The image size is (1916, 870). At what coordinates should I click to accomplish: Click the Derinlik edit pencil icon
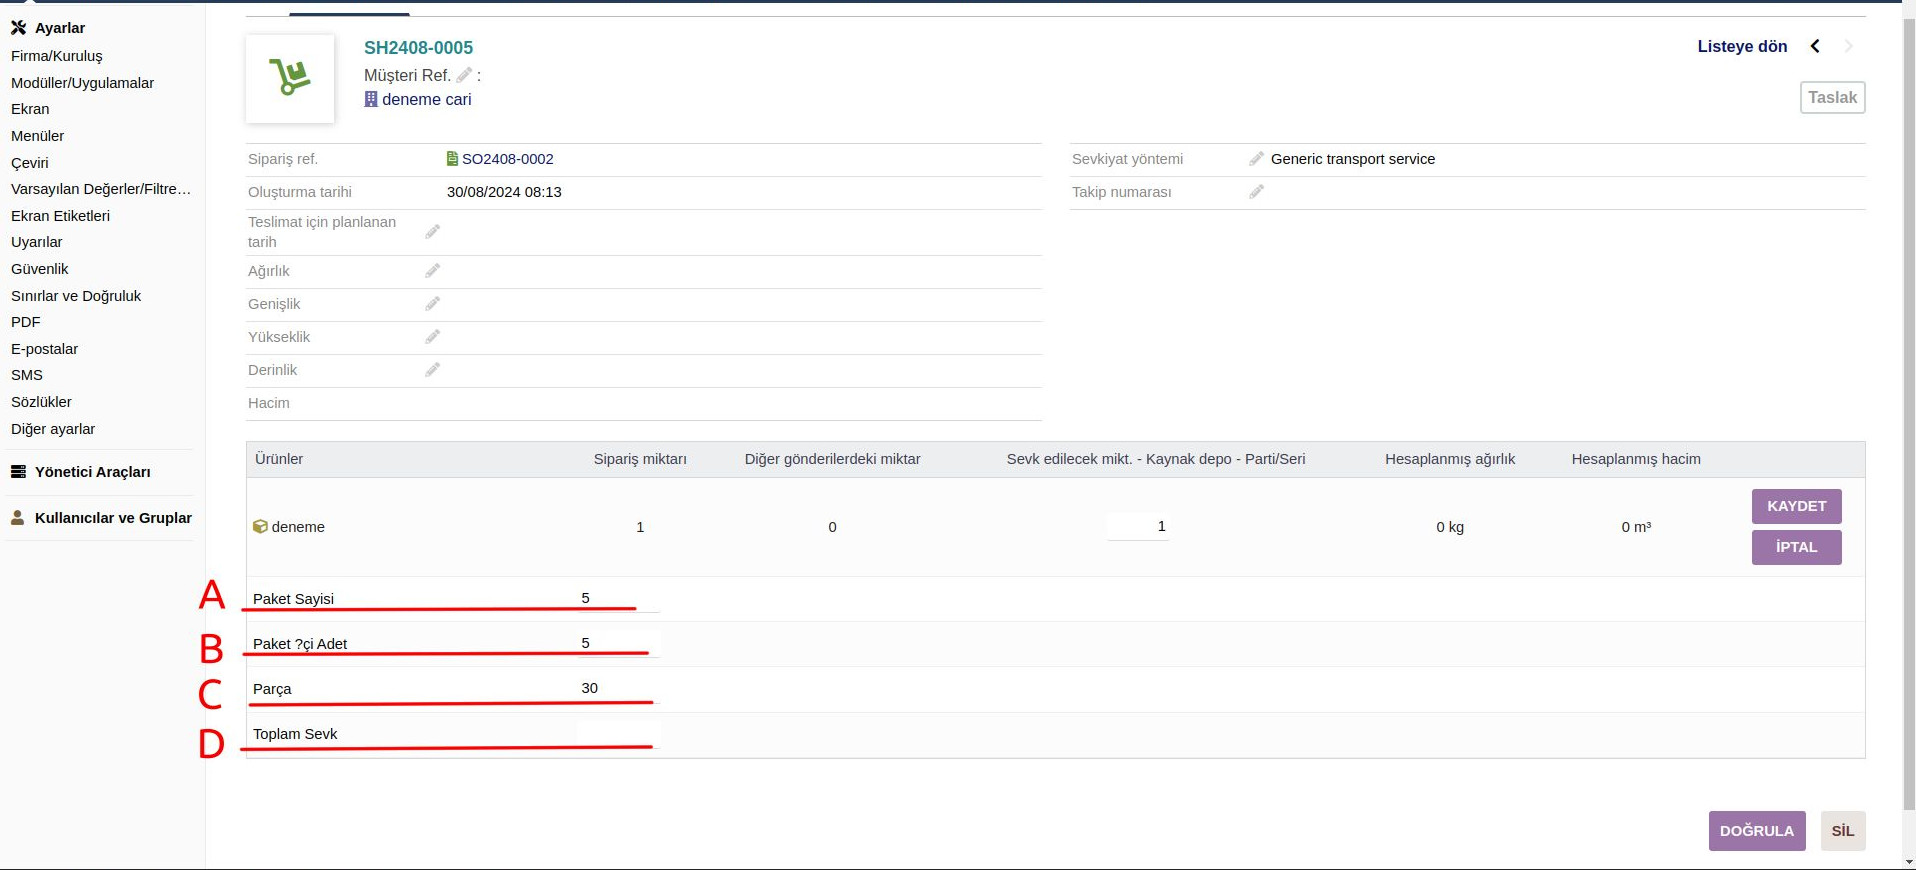[x=432, y=370]
